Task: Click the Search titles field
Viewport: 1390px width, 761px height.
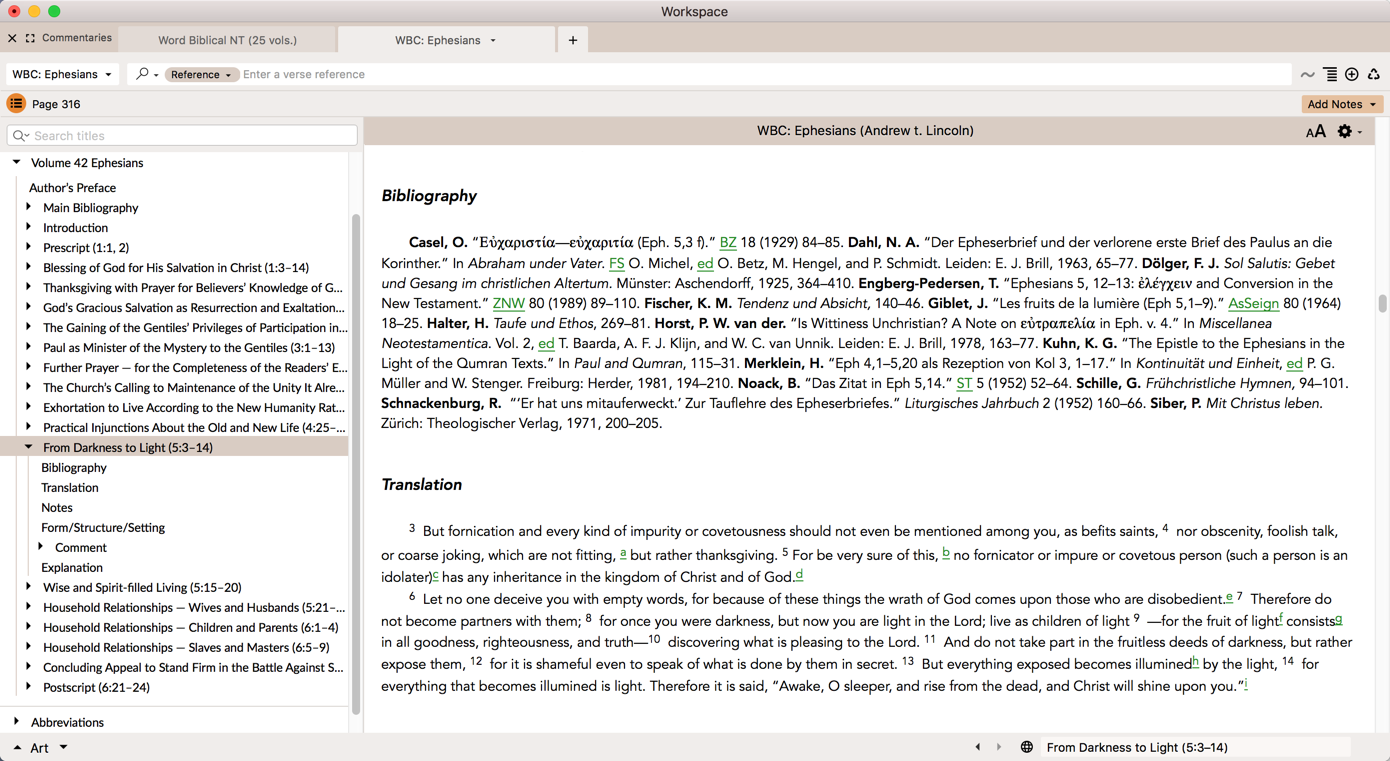Action: [x=182, y=135]
